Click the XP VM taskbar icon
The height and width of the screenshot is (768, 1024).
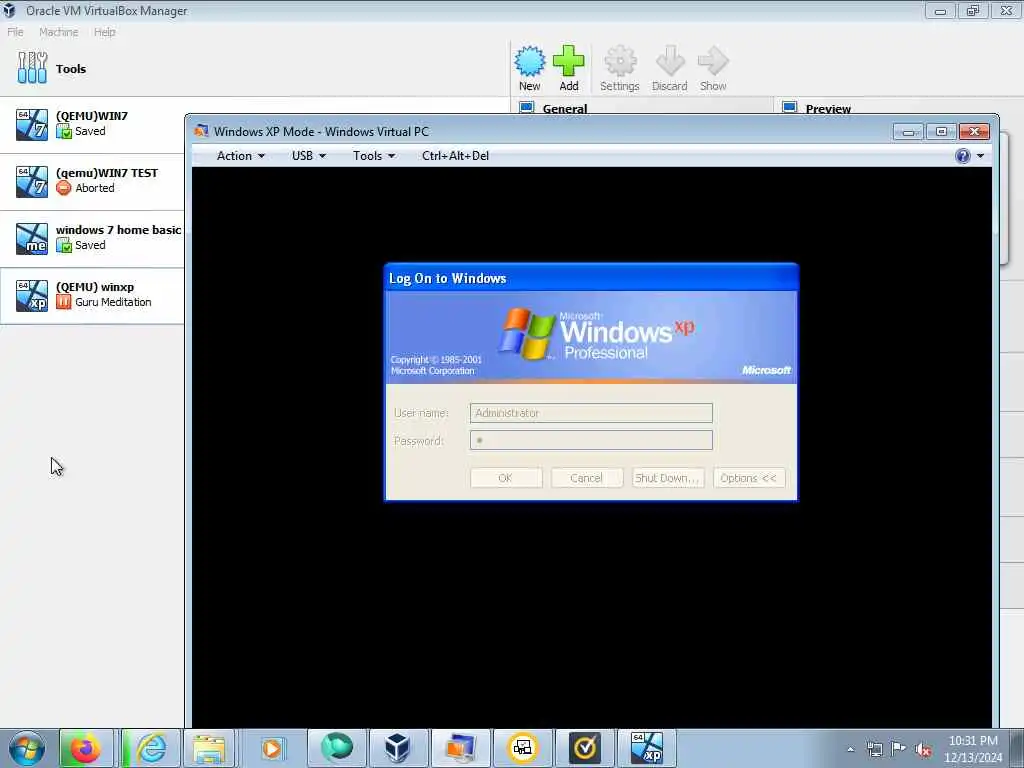[x=647, y=748]
